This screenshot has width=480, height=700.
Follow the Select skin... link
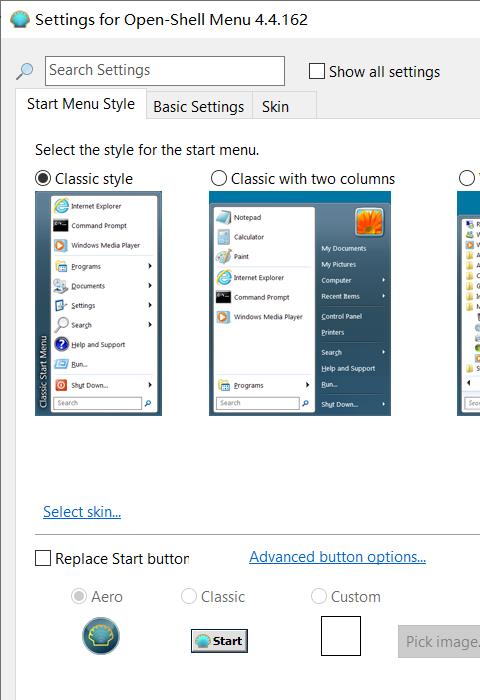click(82, 512)
